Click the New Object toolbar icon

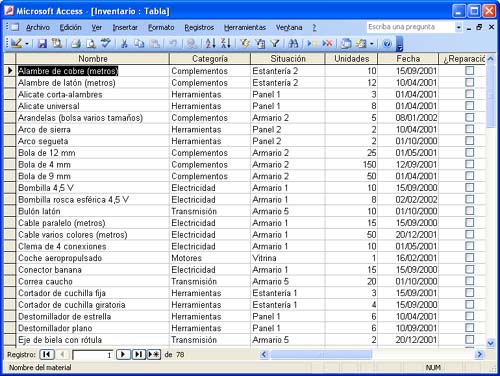pyautogui.click(x=361, y=43)
